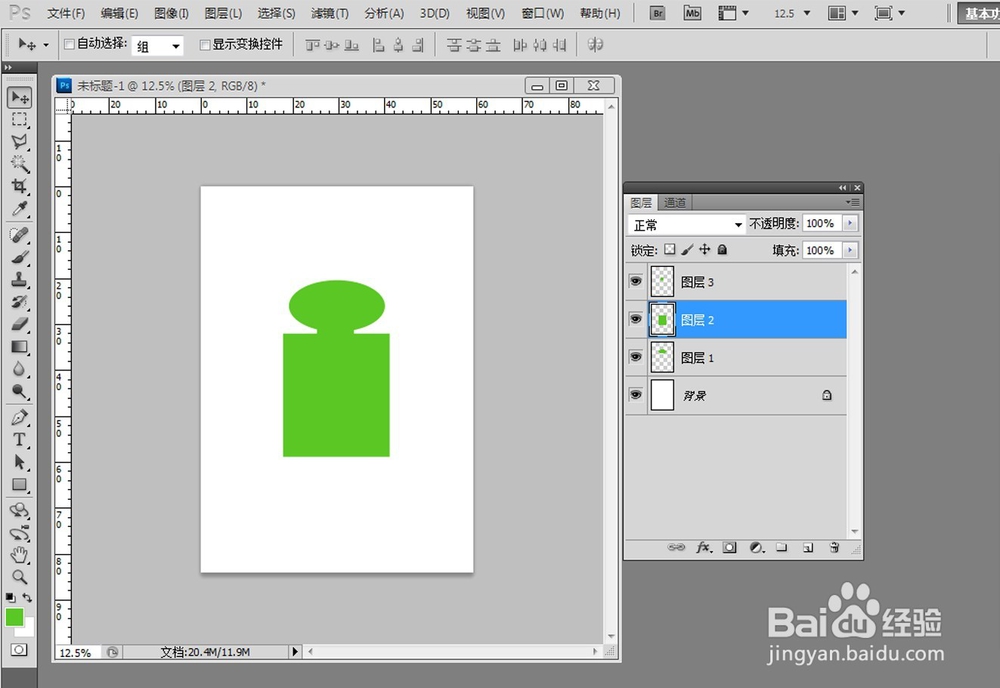This screenshot has width=1000, height=688.
Task: Open the 帮助(H) menu
Action: 599,13
